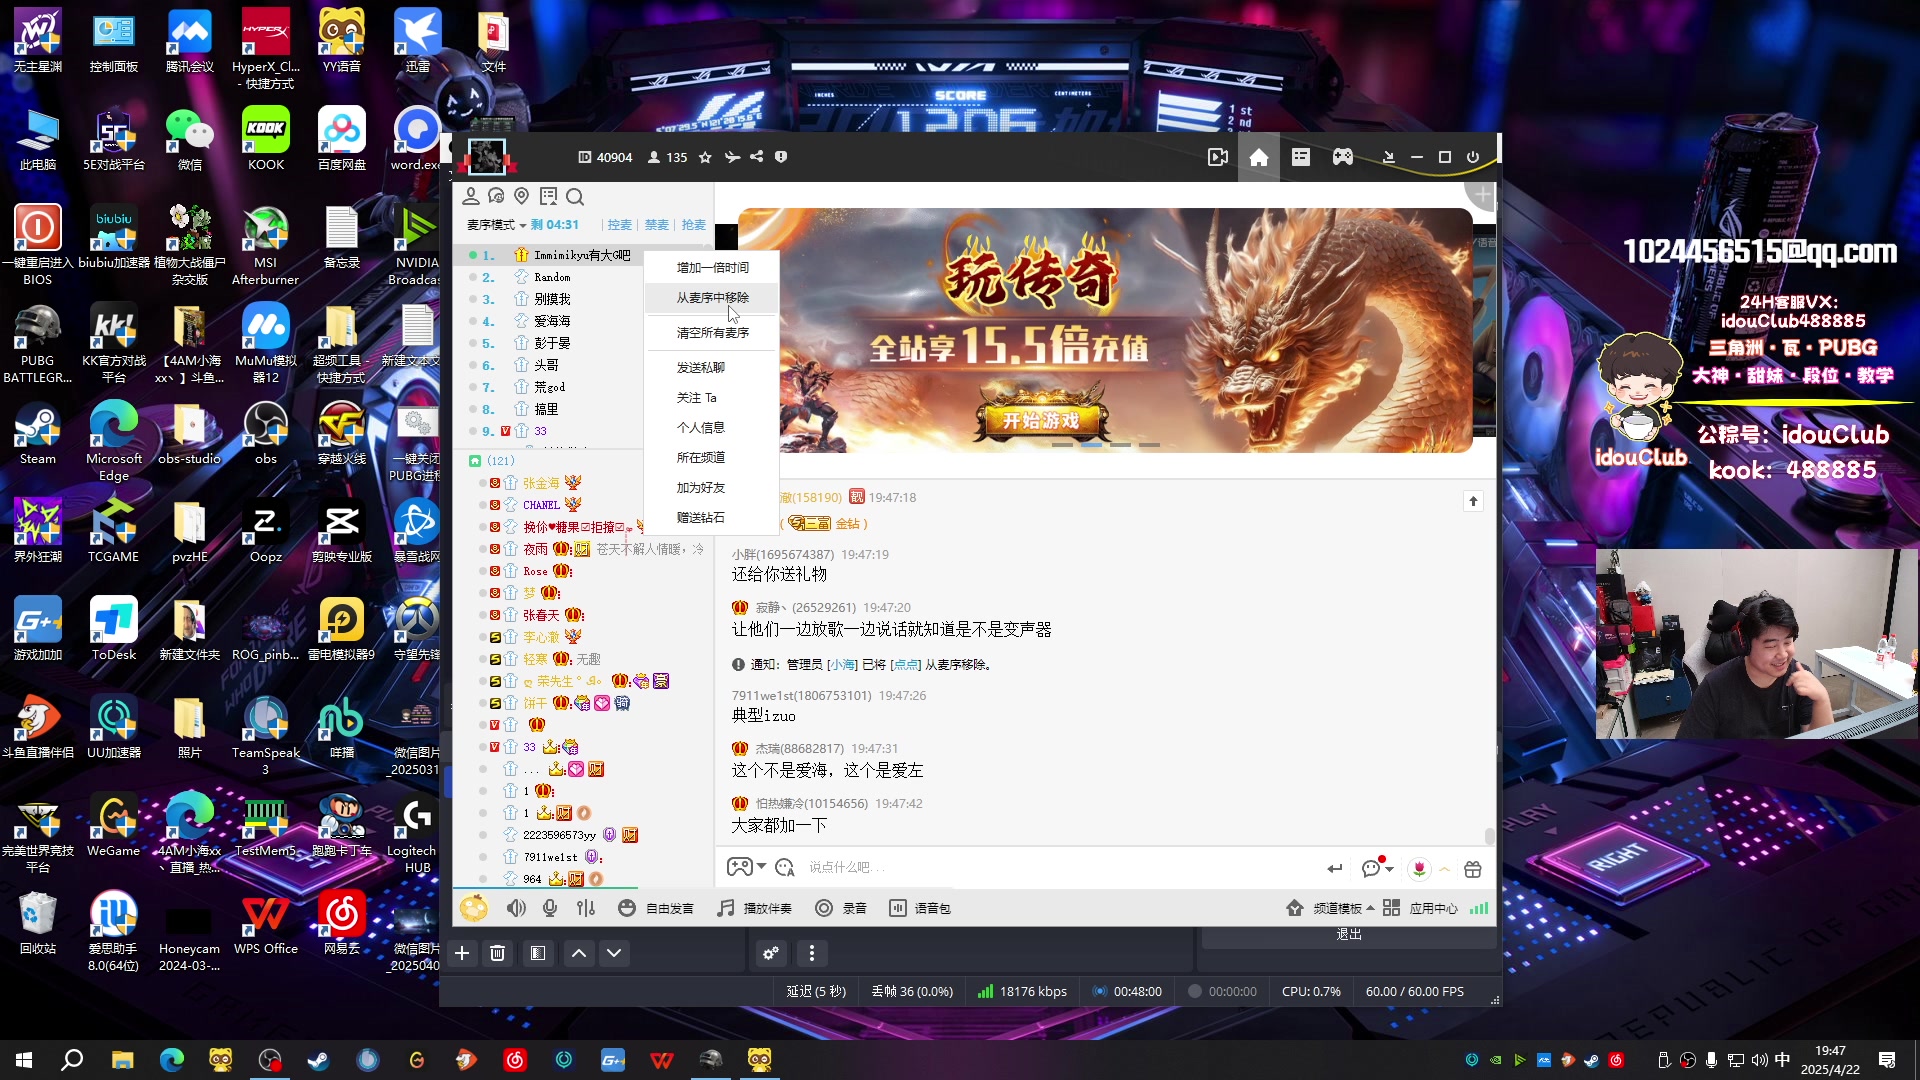Click in the 说点什么吧 chat input field
The width and height of the screenshot is (1920, 1080).
[x=1060, y=867]
